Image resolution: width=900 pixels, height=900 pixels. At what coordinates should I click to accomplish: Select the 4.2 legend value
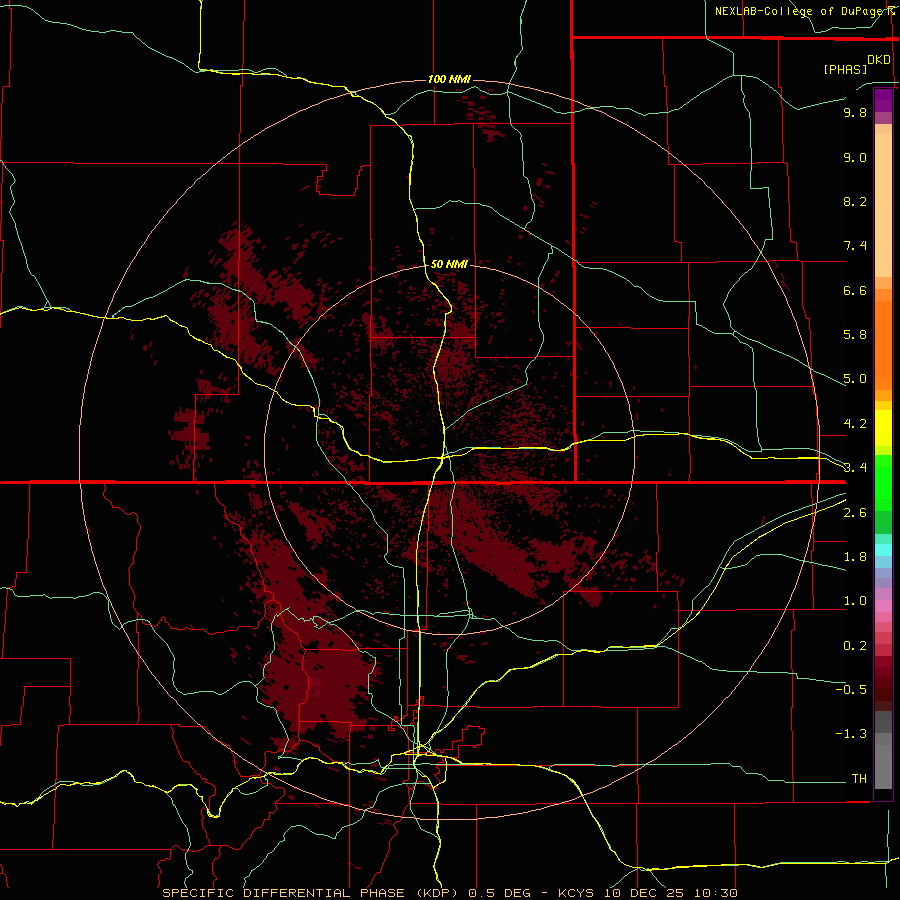coord(855,424)
